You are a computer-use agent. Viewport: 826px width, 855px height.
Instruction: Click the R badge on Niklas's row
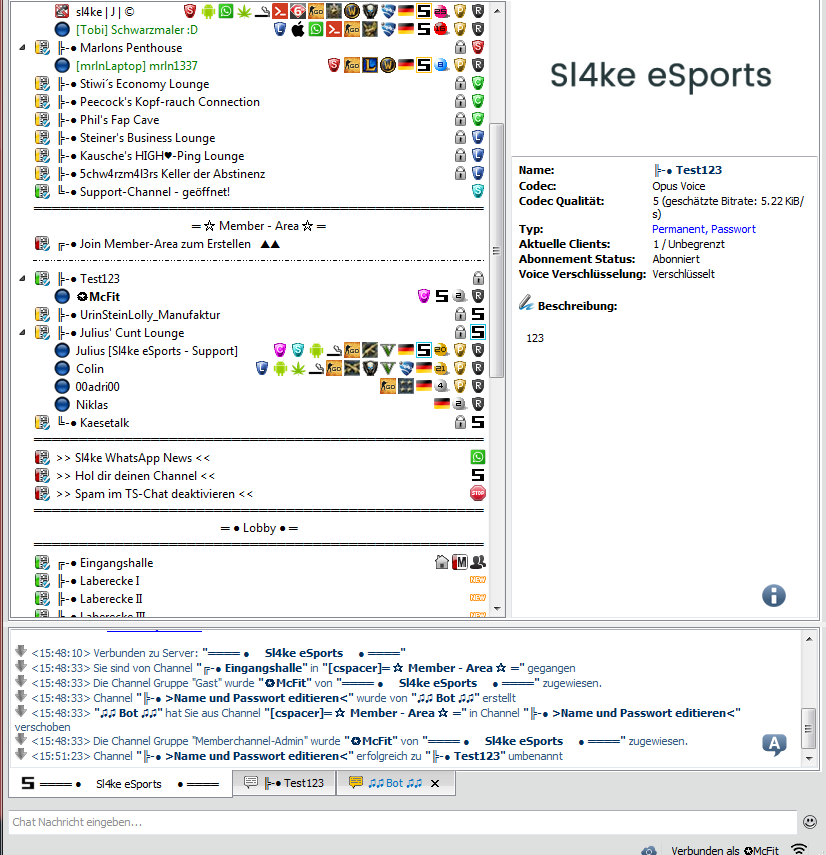point(478,404)
